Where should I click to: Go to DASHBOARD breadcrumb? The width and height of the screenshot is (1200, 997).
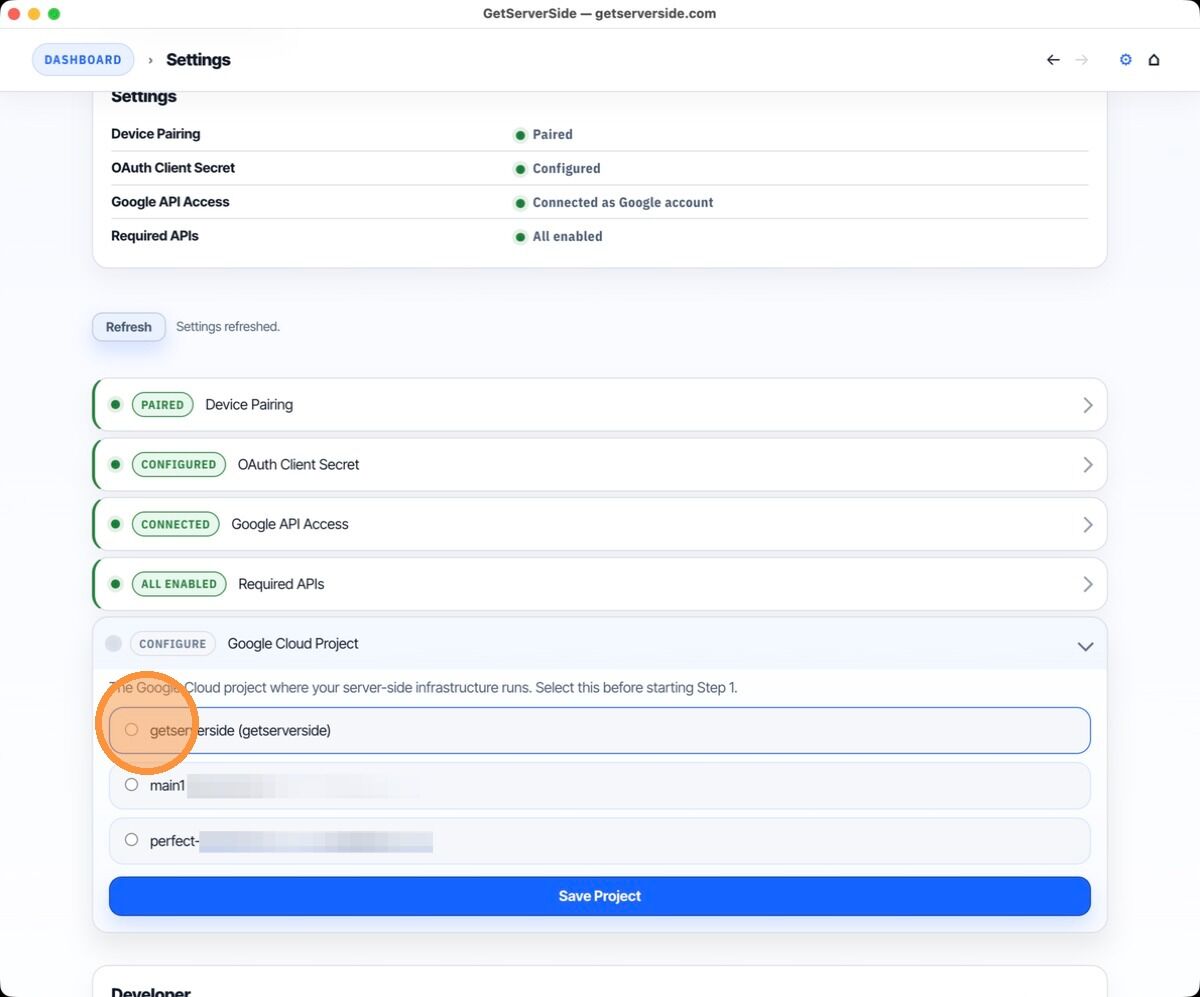coord(83,60)
